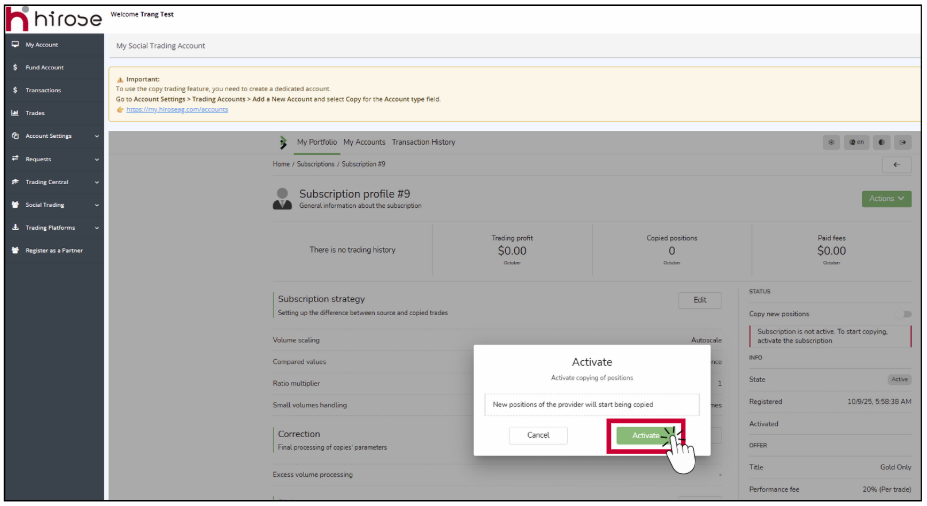Toggle the Copy new positions switch

tap(905, 314)
